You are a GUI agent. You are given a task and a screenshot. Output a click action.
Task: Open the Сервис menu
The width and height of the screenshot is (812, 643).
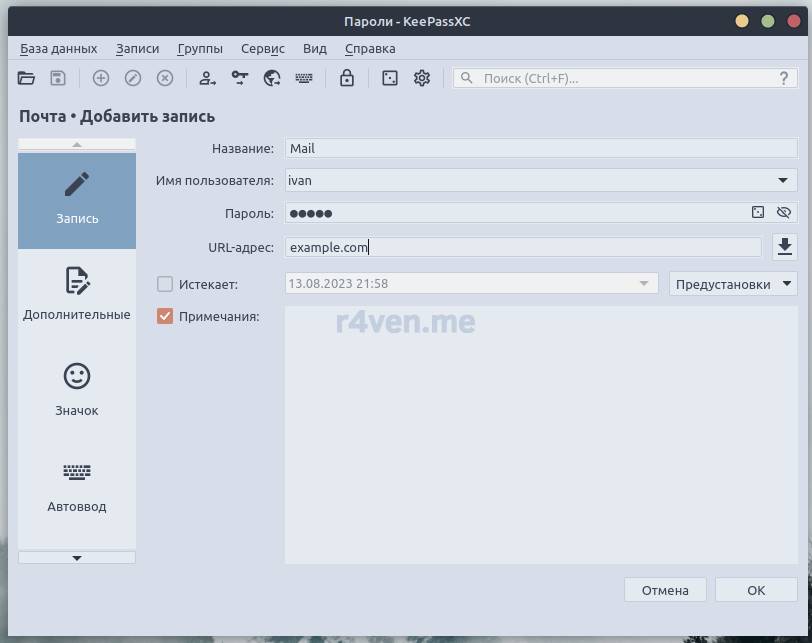point(262,48)
